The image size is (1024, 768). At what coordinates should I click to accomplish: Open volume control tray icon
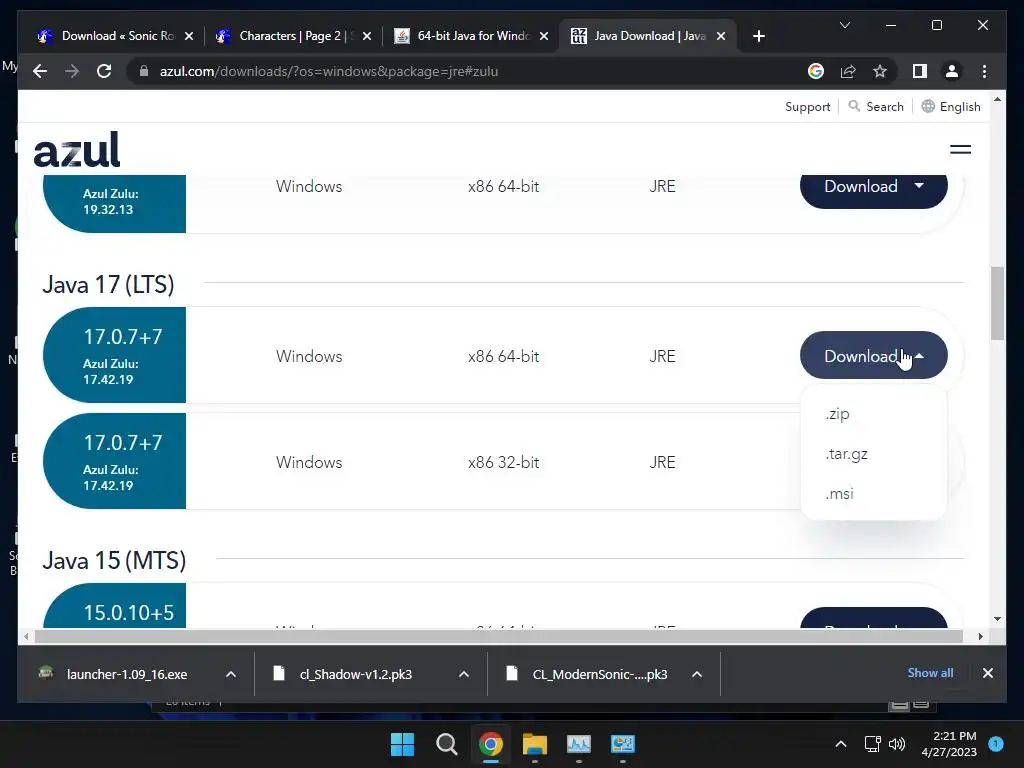tap(897, 744)
